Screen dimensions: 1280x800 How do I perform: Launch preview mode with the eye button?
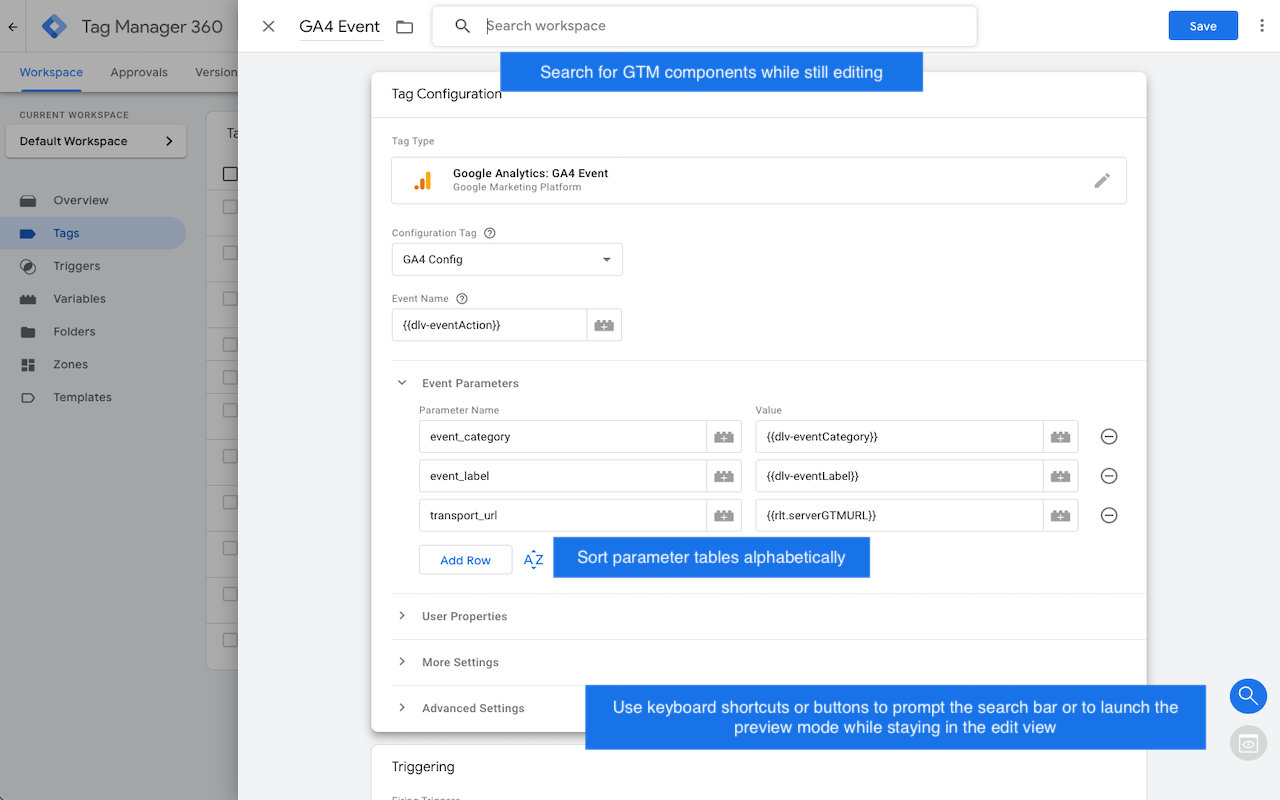(1248, 744)
